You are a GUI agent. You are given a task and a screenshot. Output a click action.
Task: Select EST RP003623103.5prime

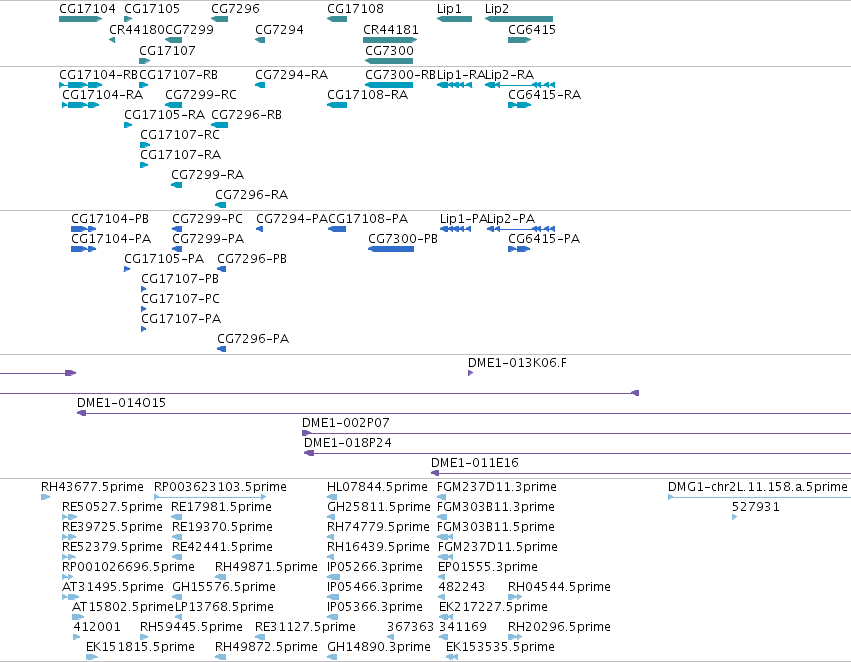pyautogui.click(x=210, y=497)
